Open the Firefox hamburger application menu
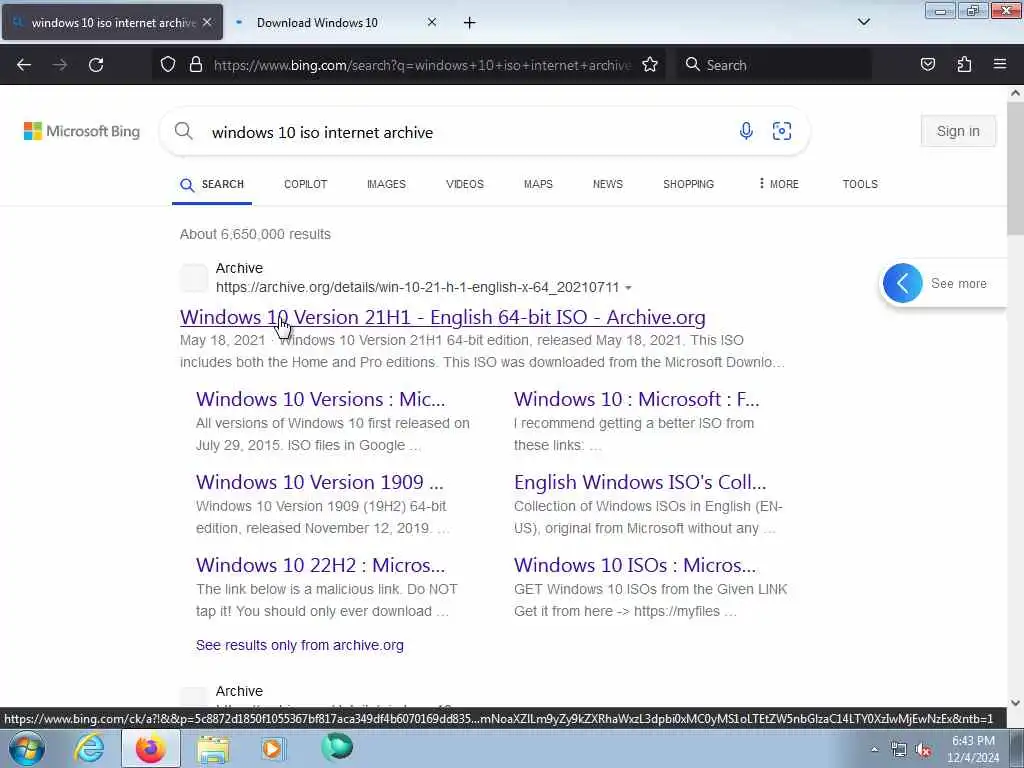This screenshot has width=1024, height=768. click(1000, 64)
